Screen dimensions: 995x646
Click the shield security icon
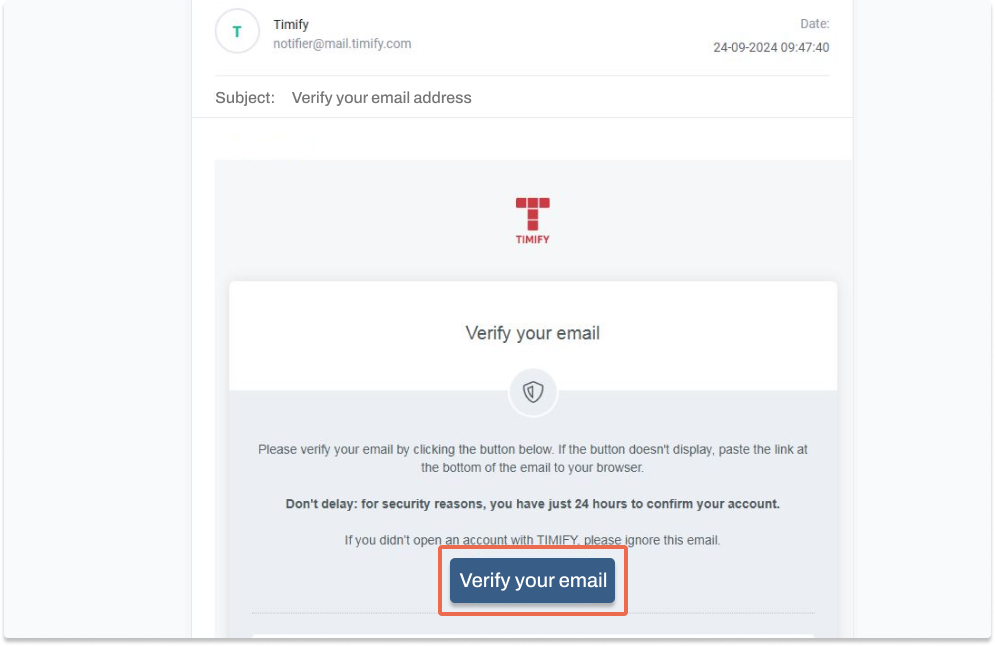coord(533,392)
